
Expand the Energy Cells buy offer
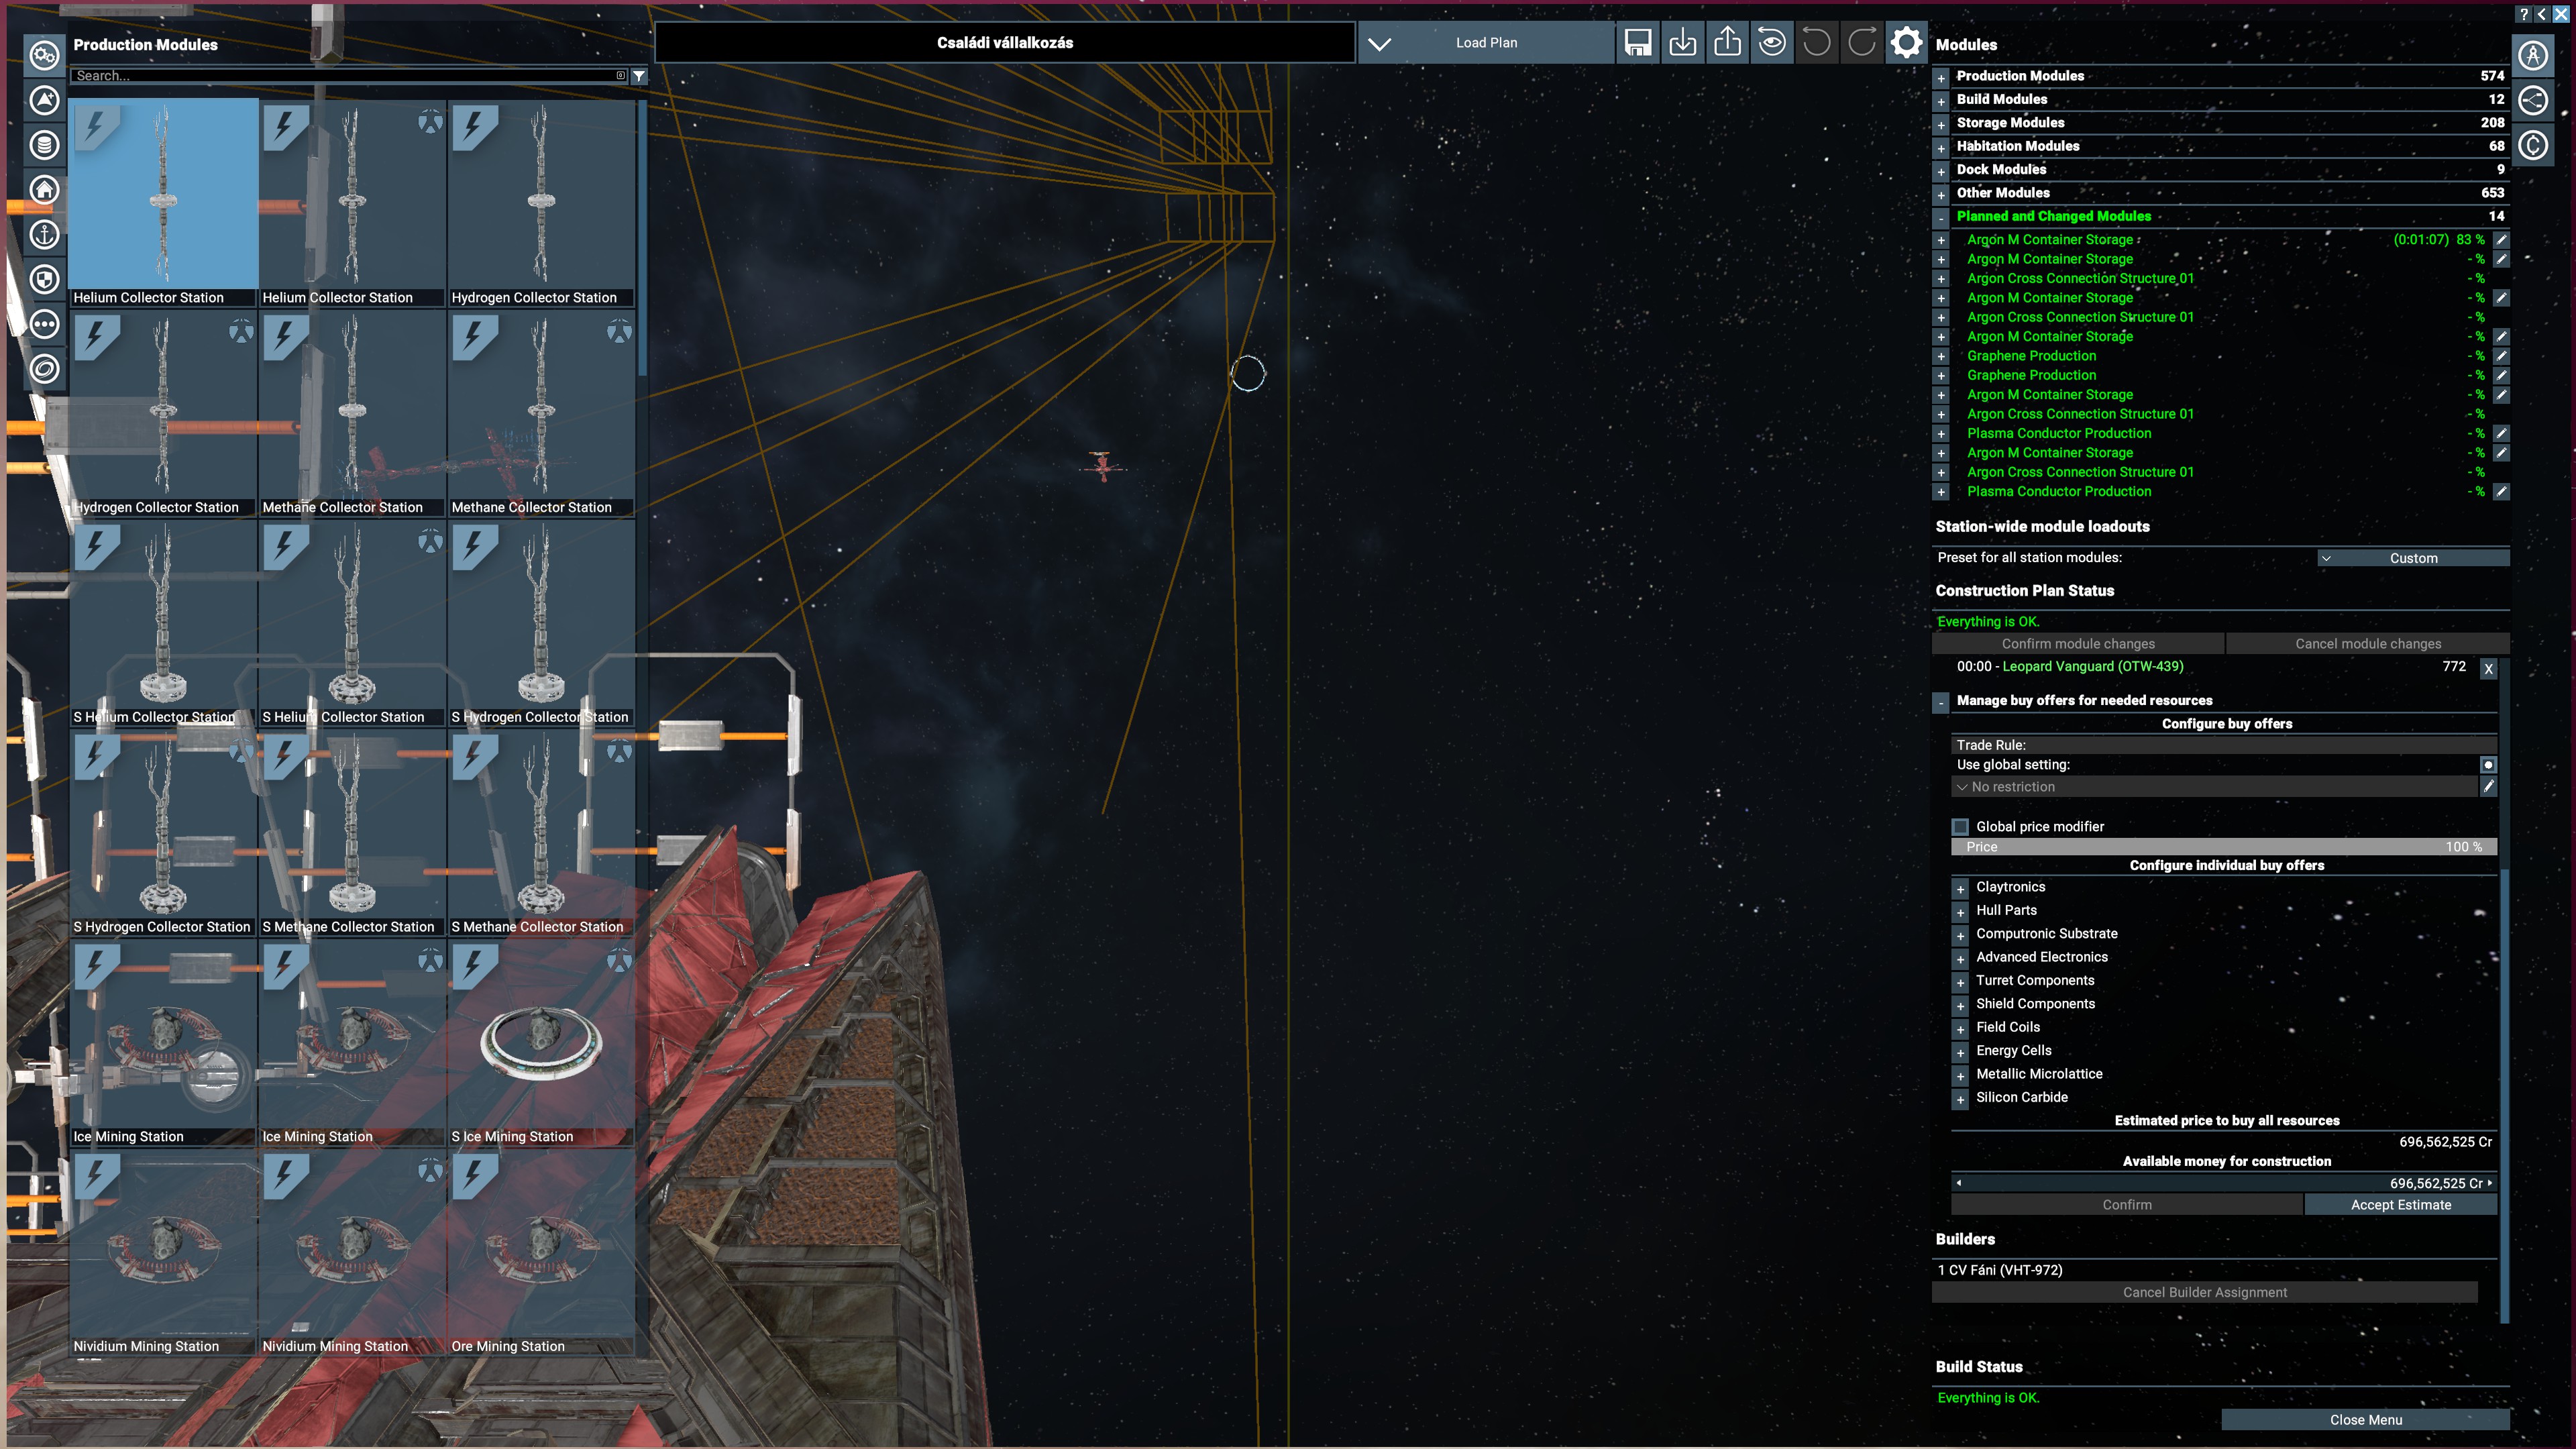[1961, 1052]
